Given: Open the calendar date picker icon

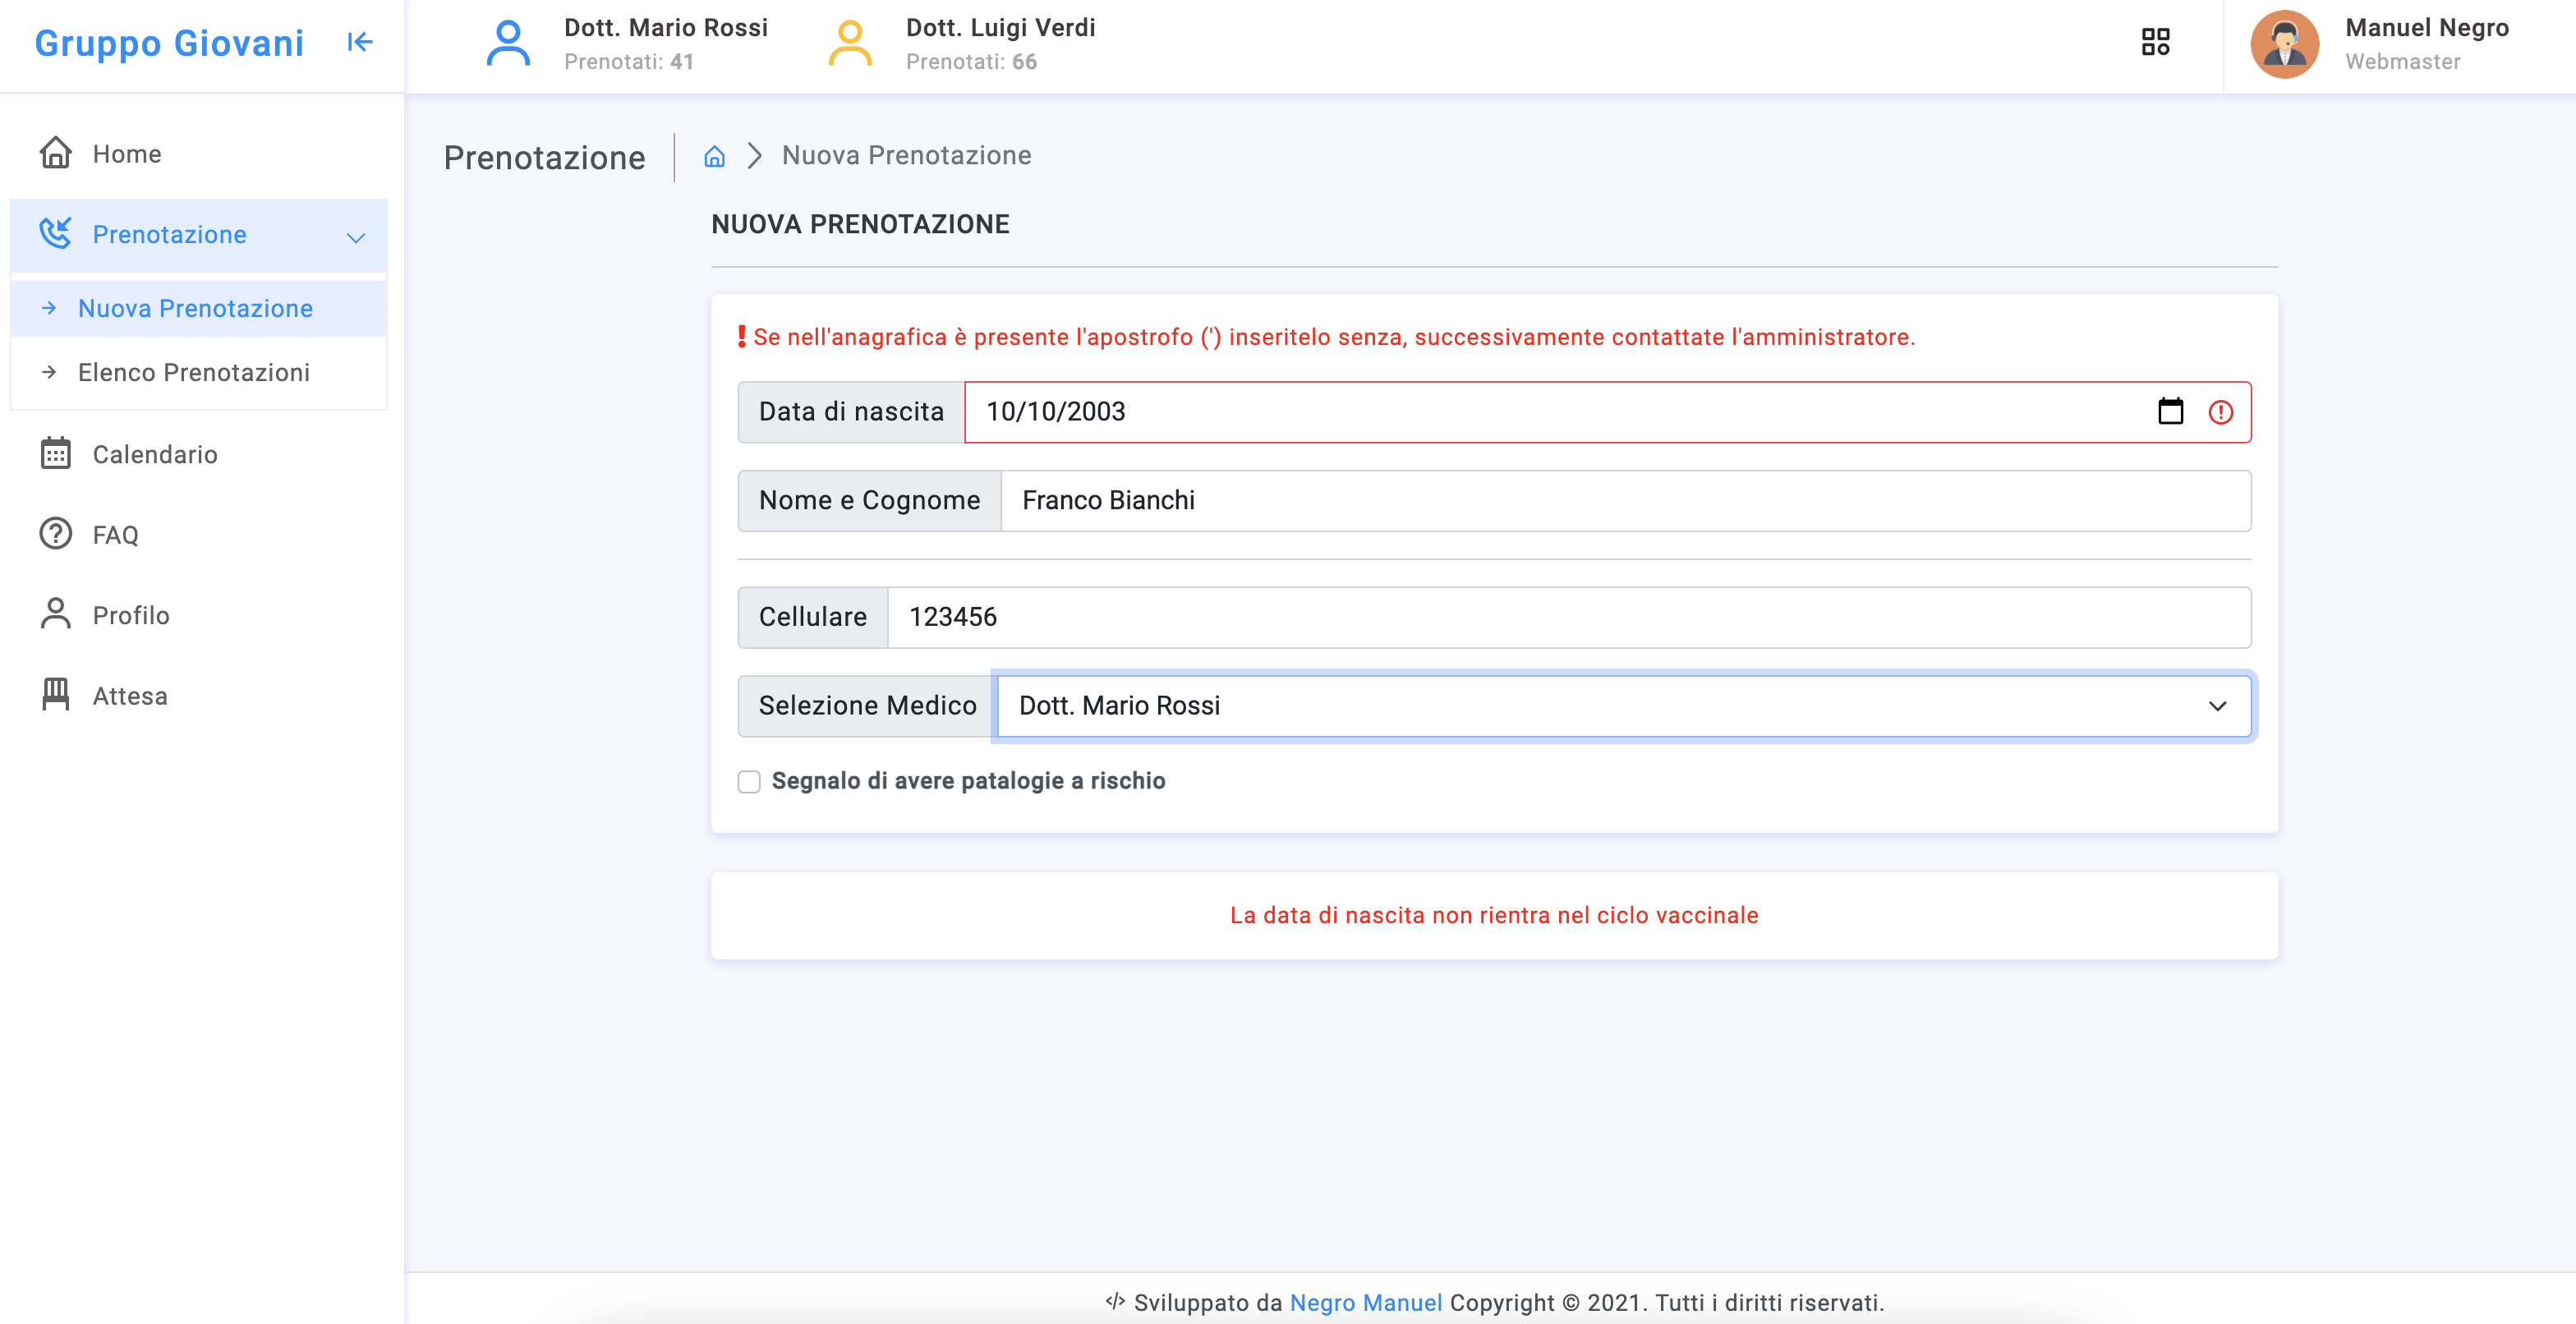Looking at the screenshot, I should click(x=2170, y=412).
